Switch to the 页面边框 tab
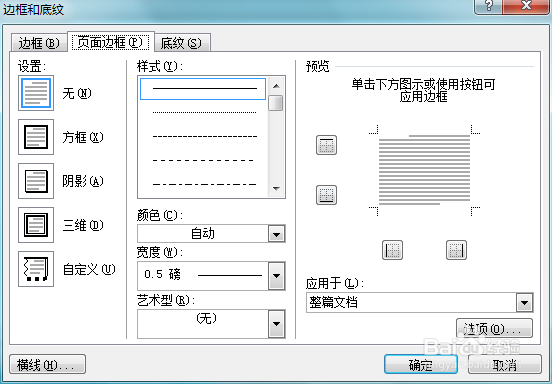Viewport: 552px width, 384px height. click(x=111, y=42)
